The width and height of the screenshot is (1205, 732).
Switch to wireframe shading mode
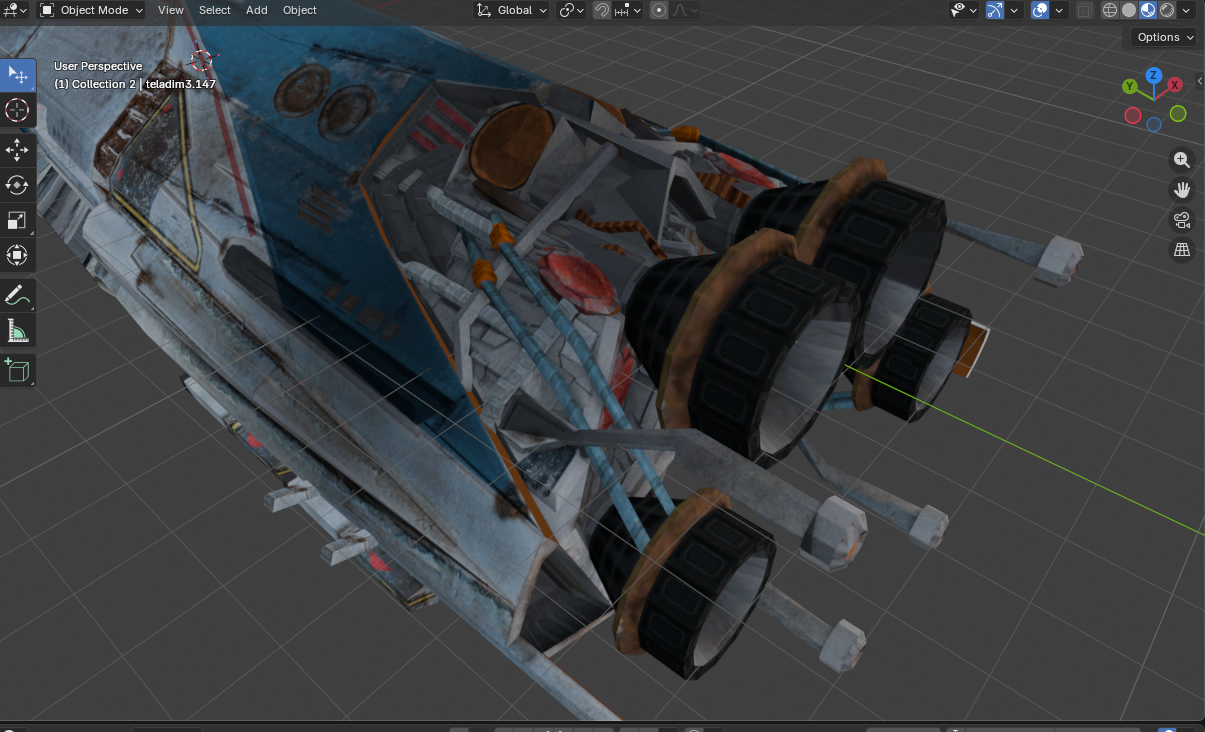tap(1110, 10)
